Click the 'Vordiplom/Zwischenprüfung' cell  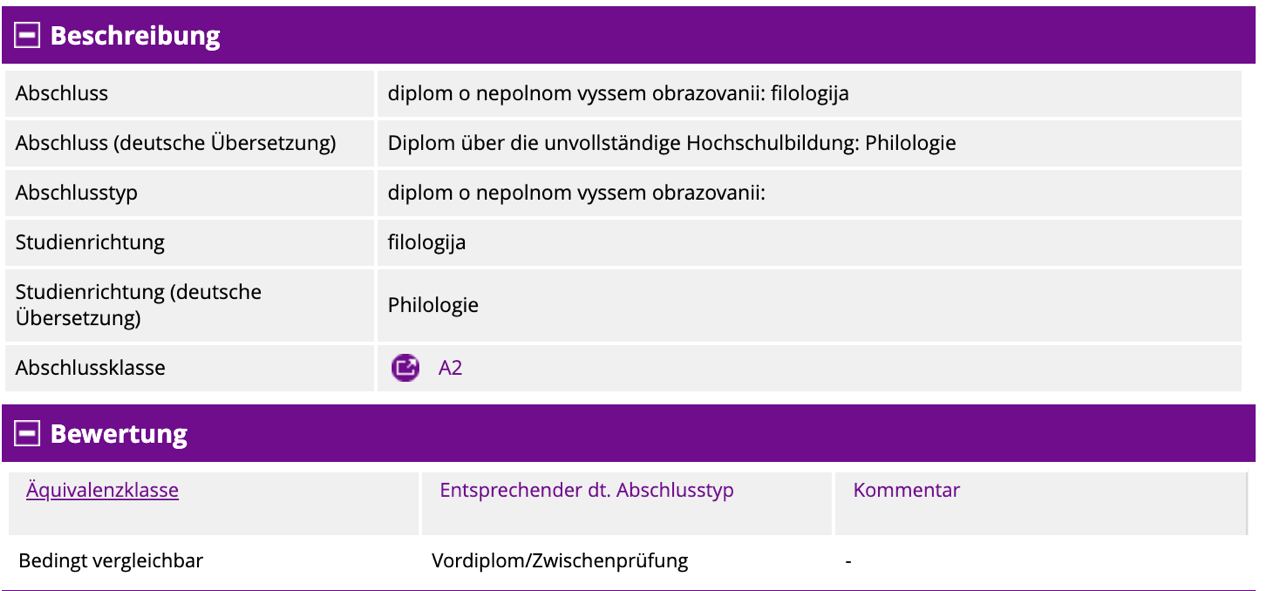(560, 561)
